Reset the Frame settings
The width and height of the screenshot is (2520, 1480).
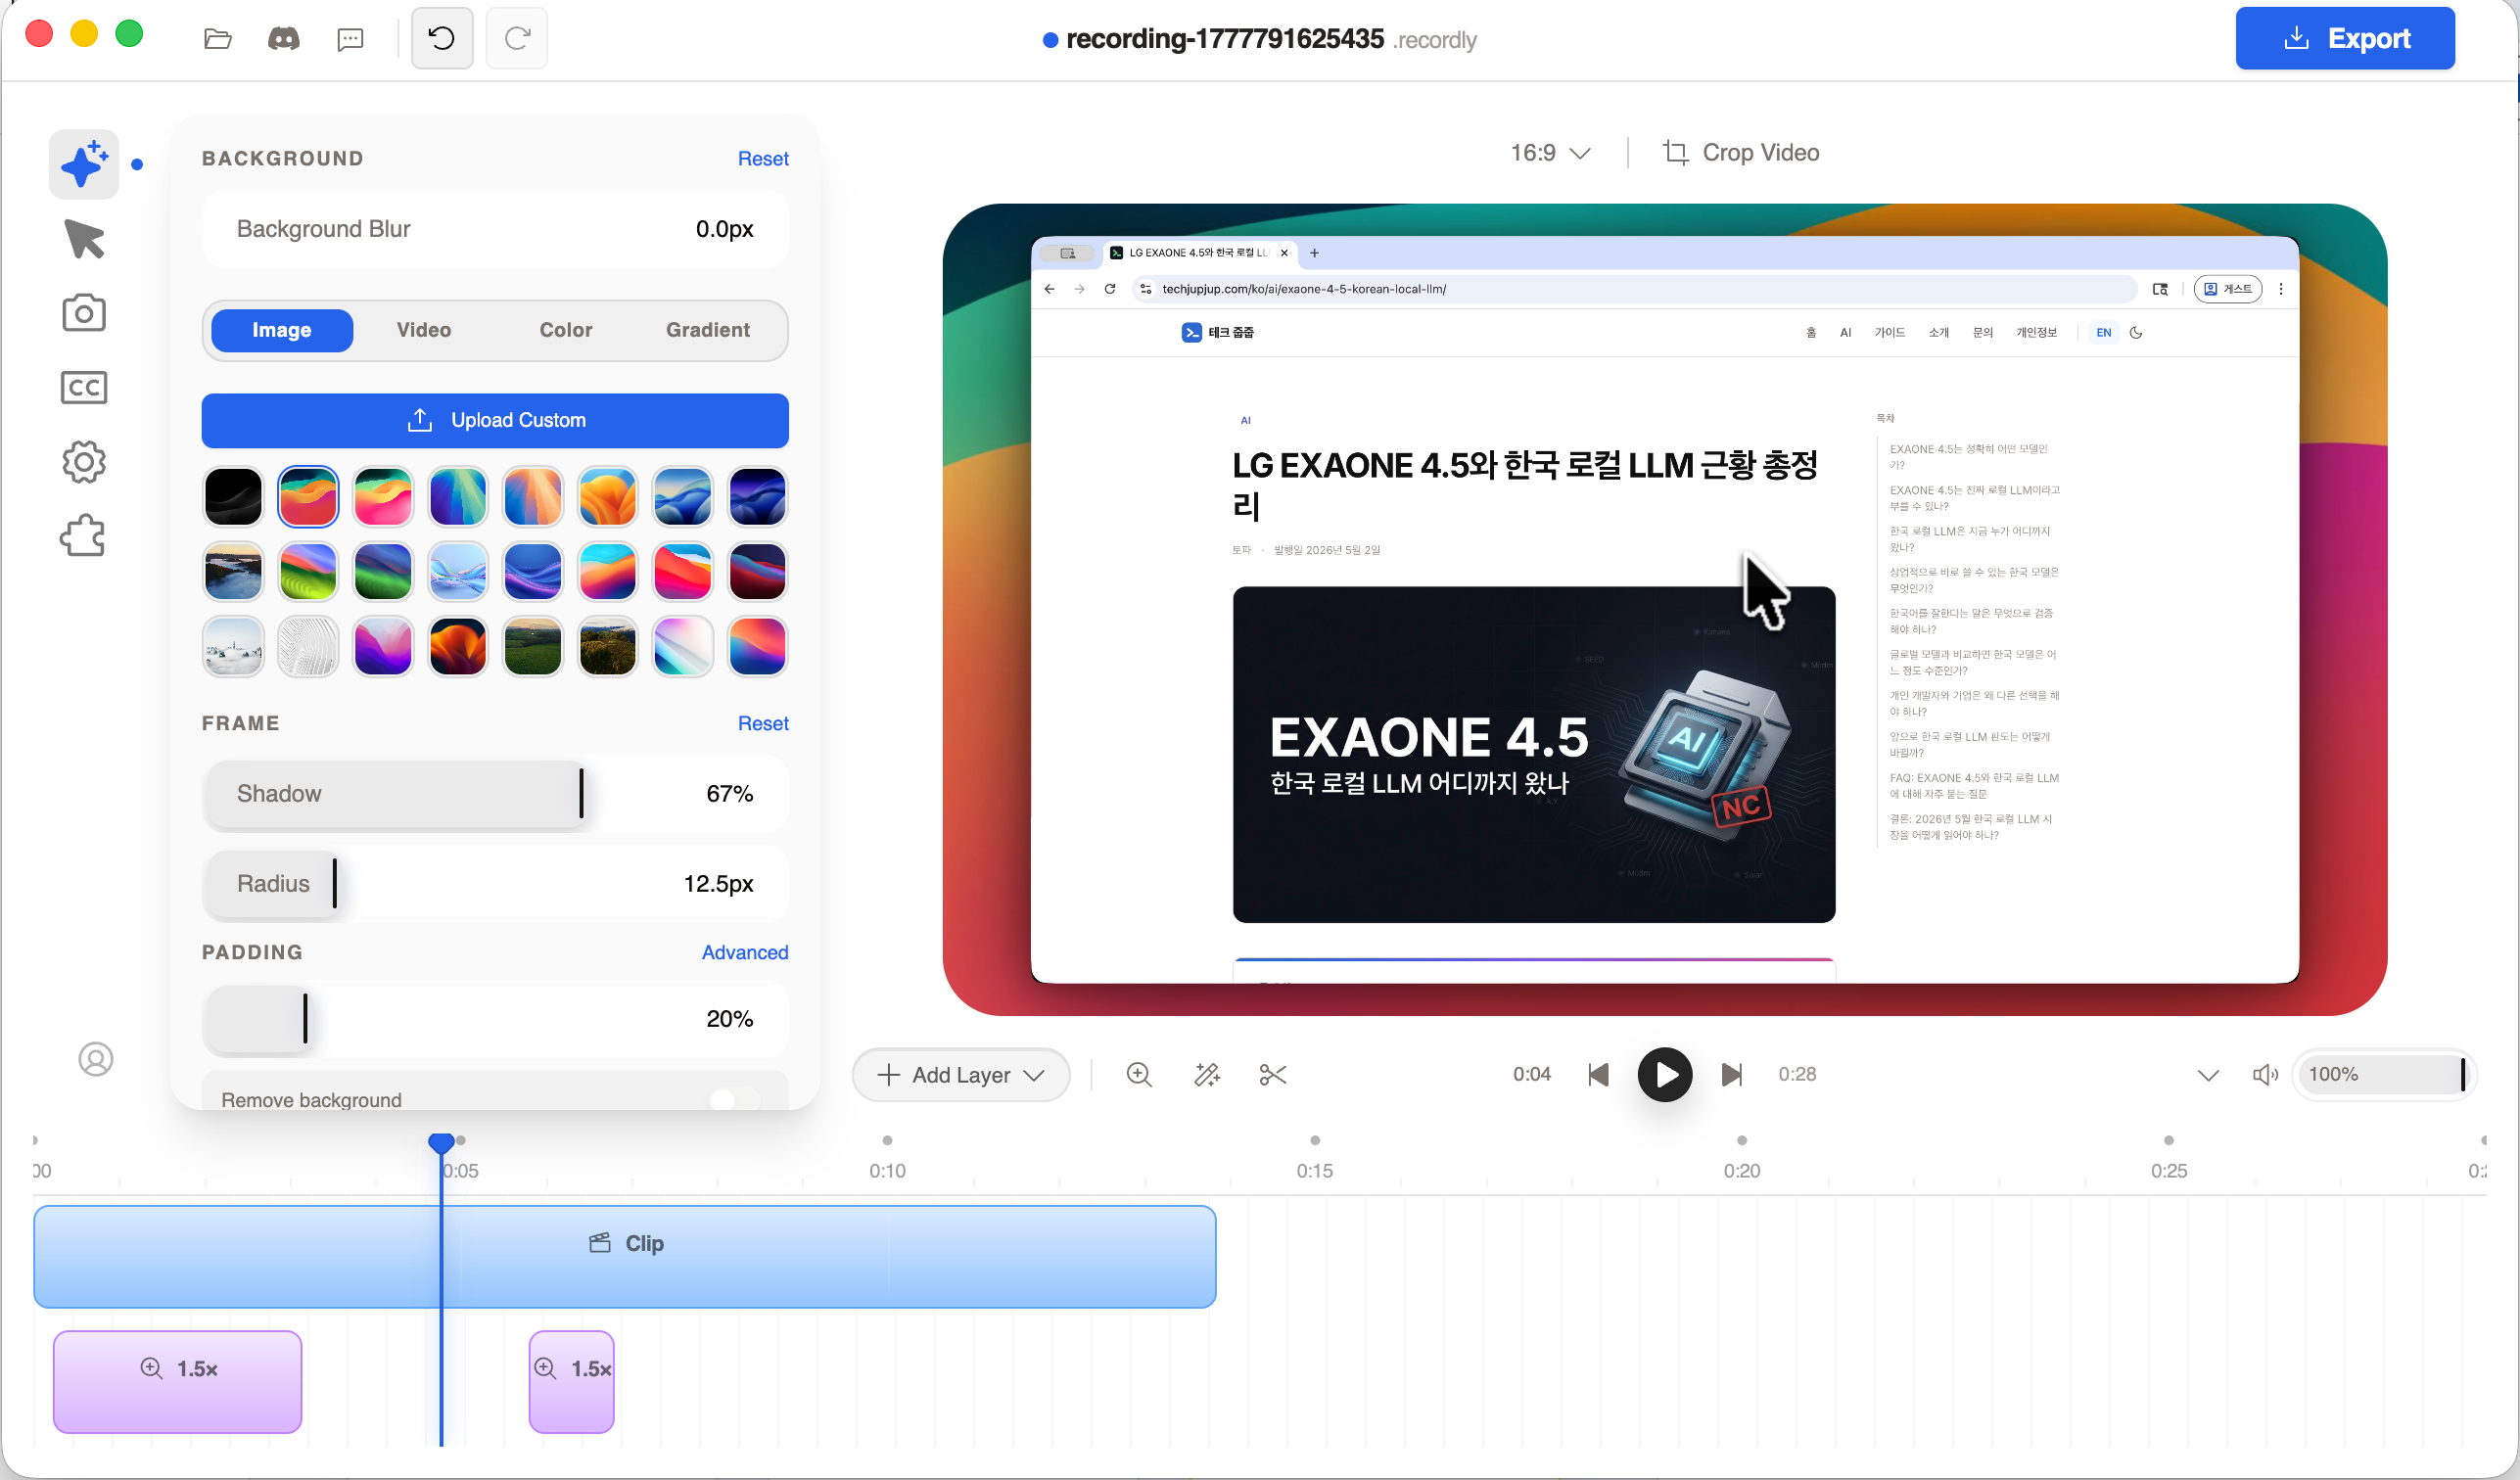click(x=763, y=724)
